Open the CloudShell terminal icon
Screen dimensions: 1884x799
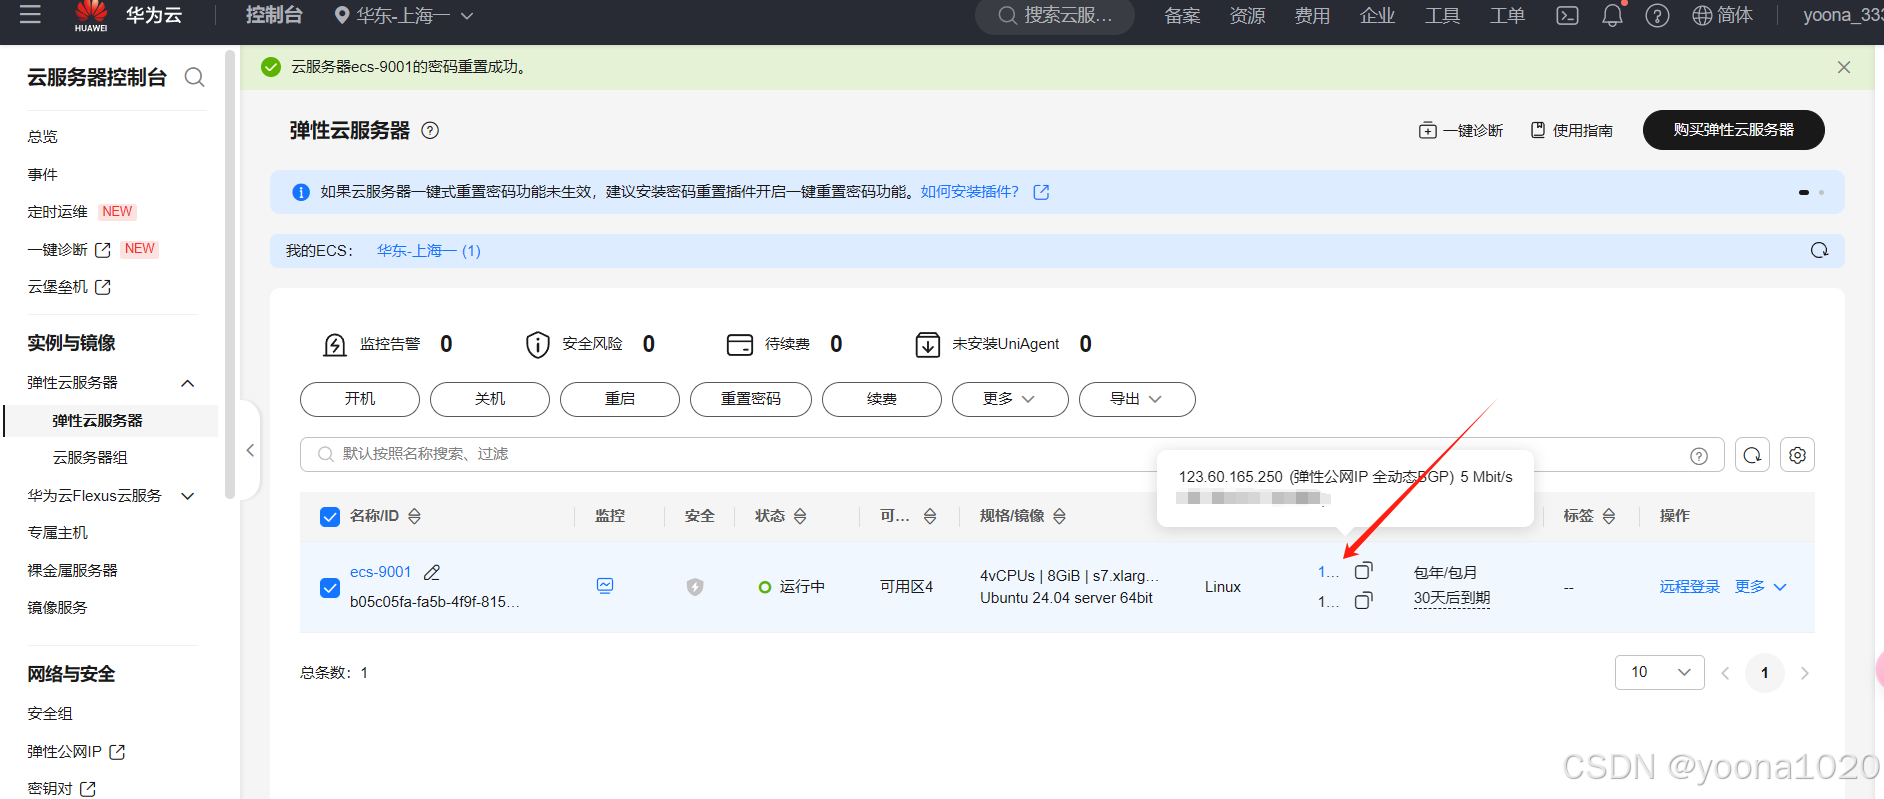(1567, 16)
